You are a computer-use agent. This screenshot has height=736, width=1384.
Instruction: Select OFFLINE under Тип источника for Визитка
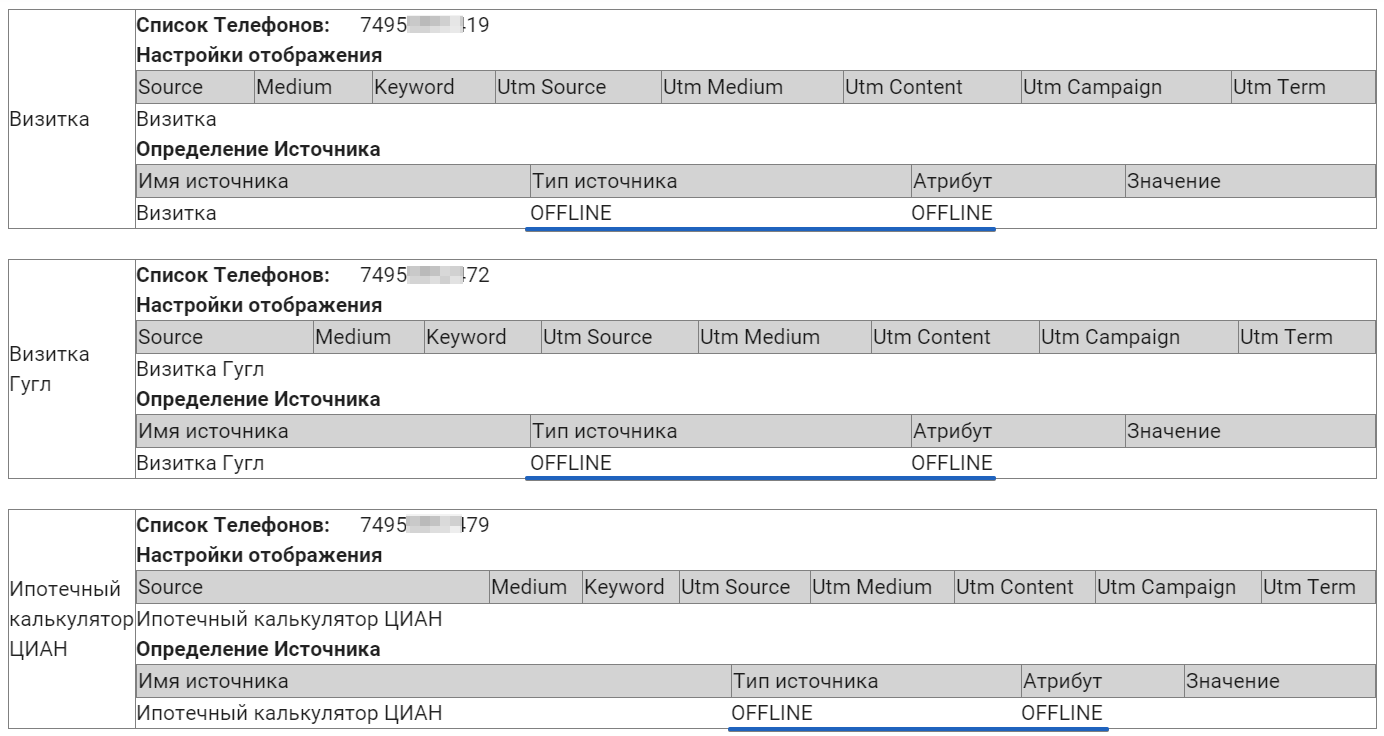(x=571, y=213)
